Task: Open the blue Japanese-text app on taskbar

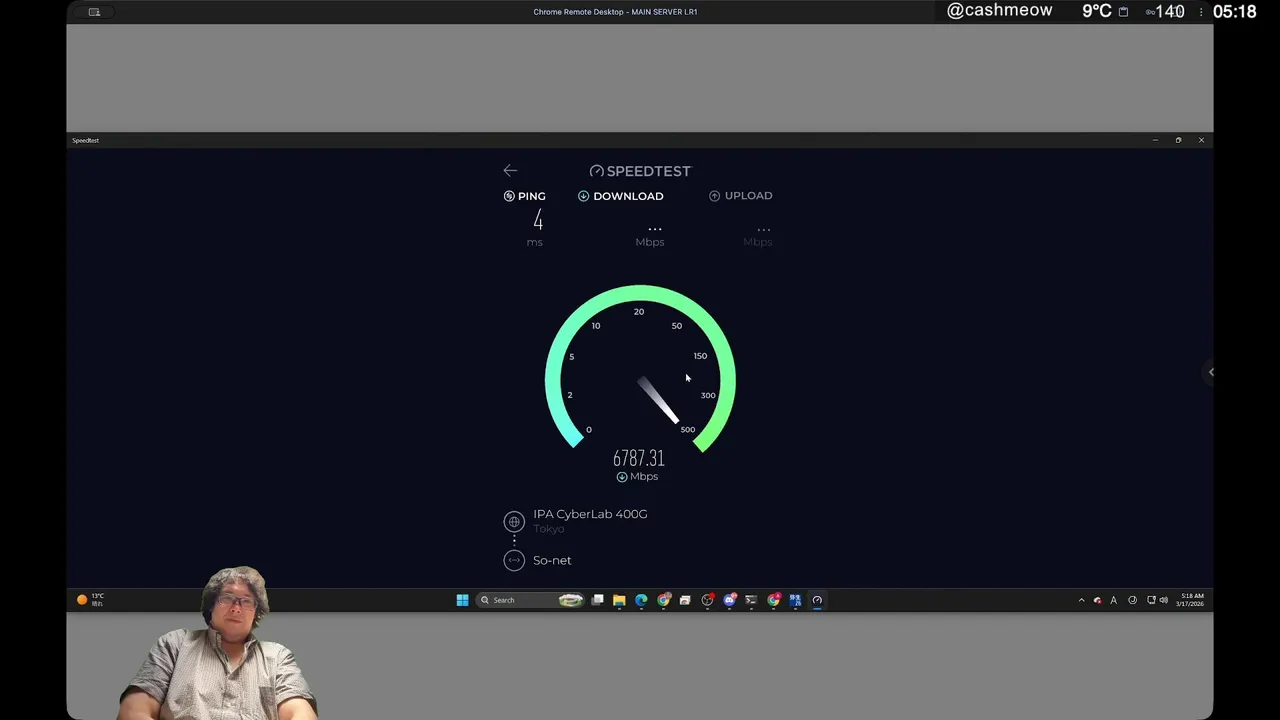Action: 795,600
